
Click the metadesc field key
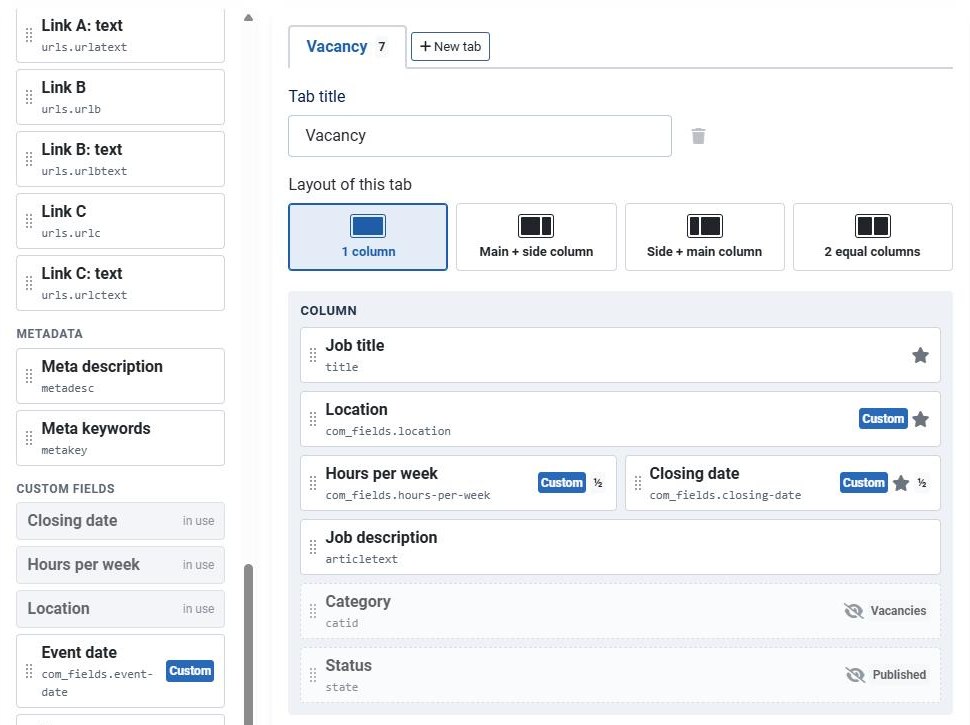pyautogui.click(x=68, y=388)
